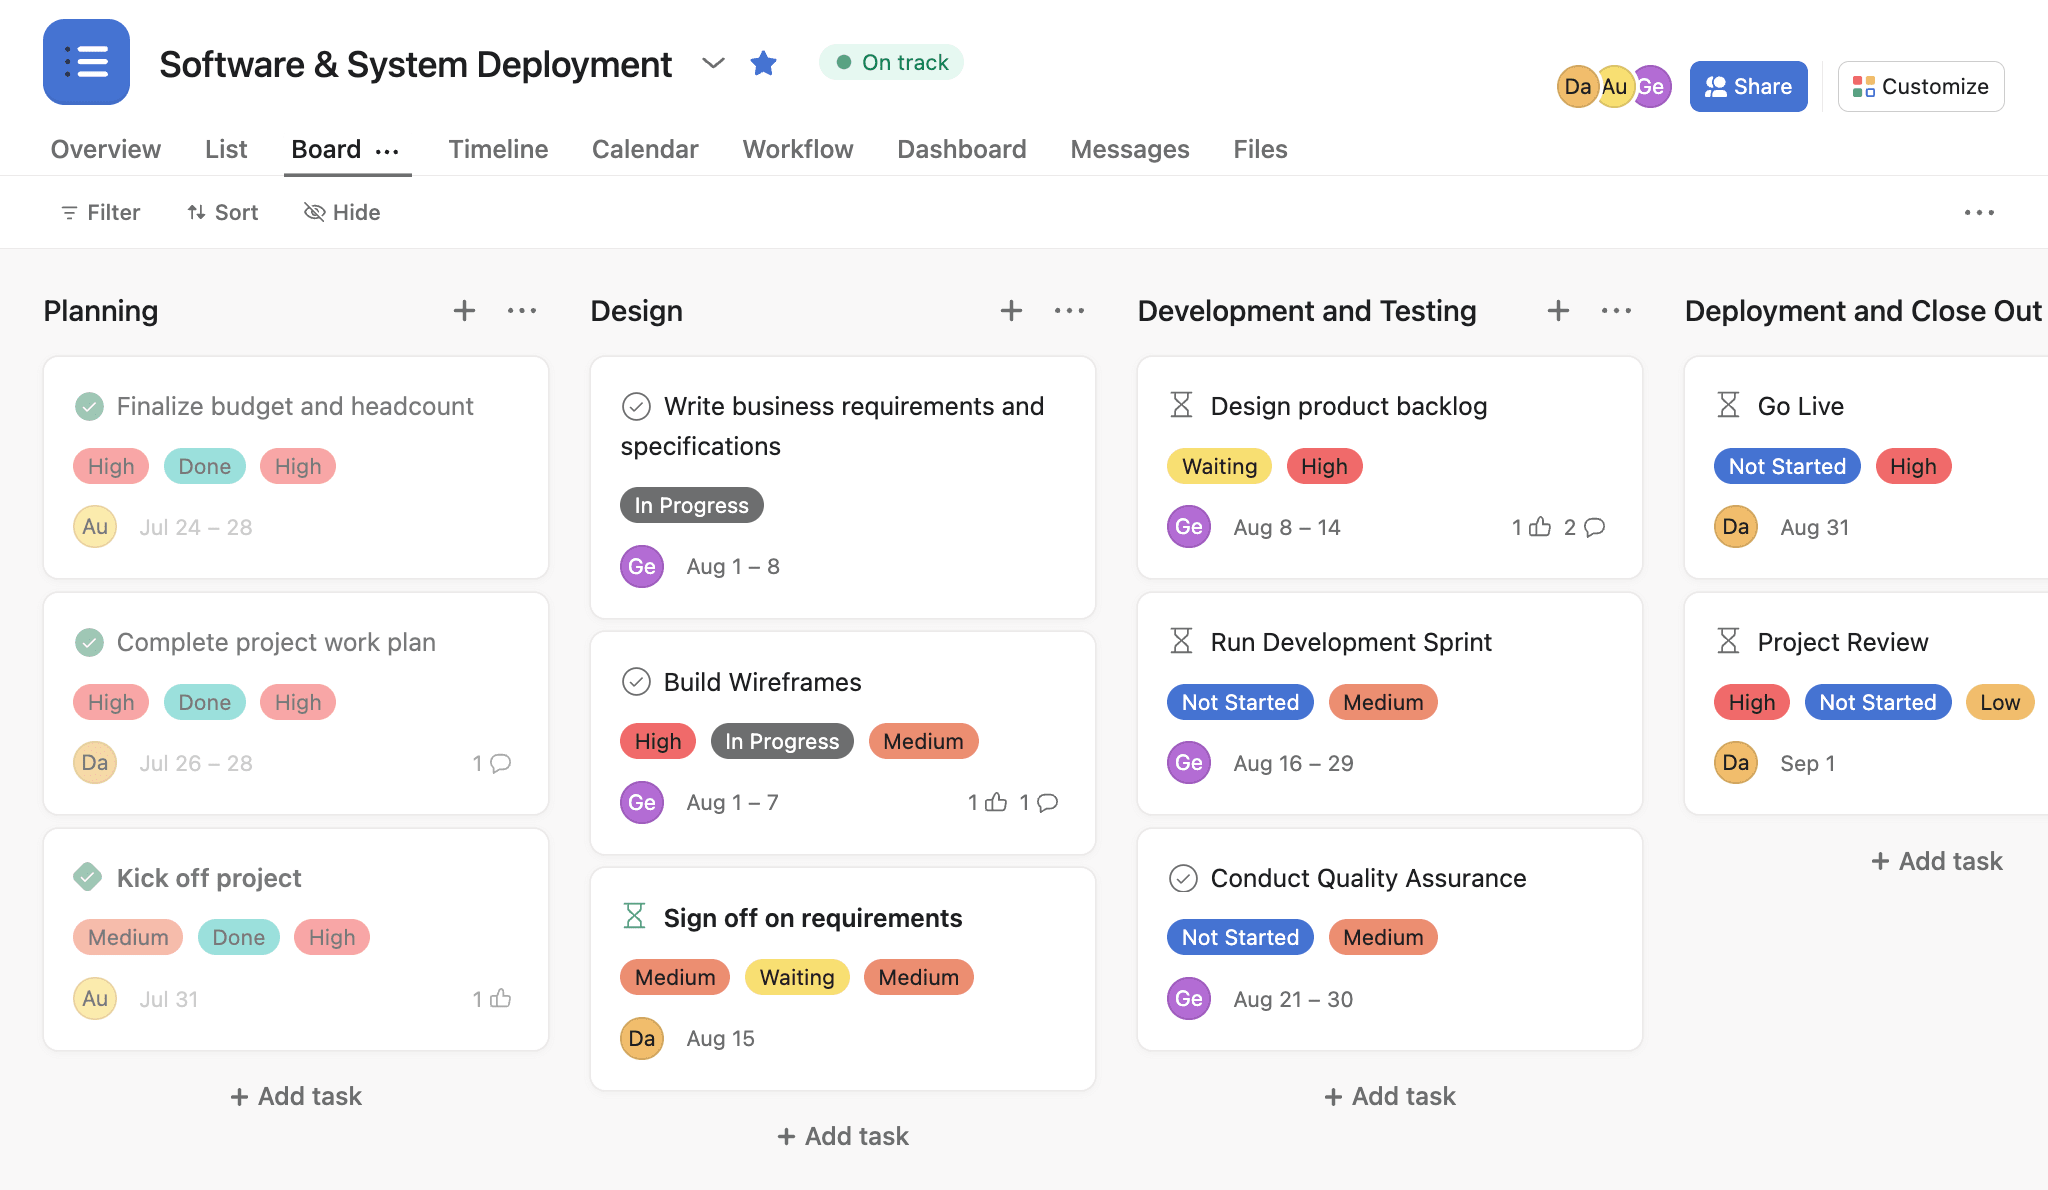Click the hourglass icon on Go Live task
Image resolution: width=2048 pixels, height=1190 pixels.
[x=1729, y=404]
